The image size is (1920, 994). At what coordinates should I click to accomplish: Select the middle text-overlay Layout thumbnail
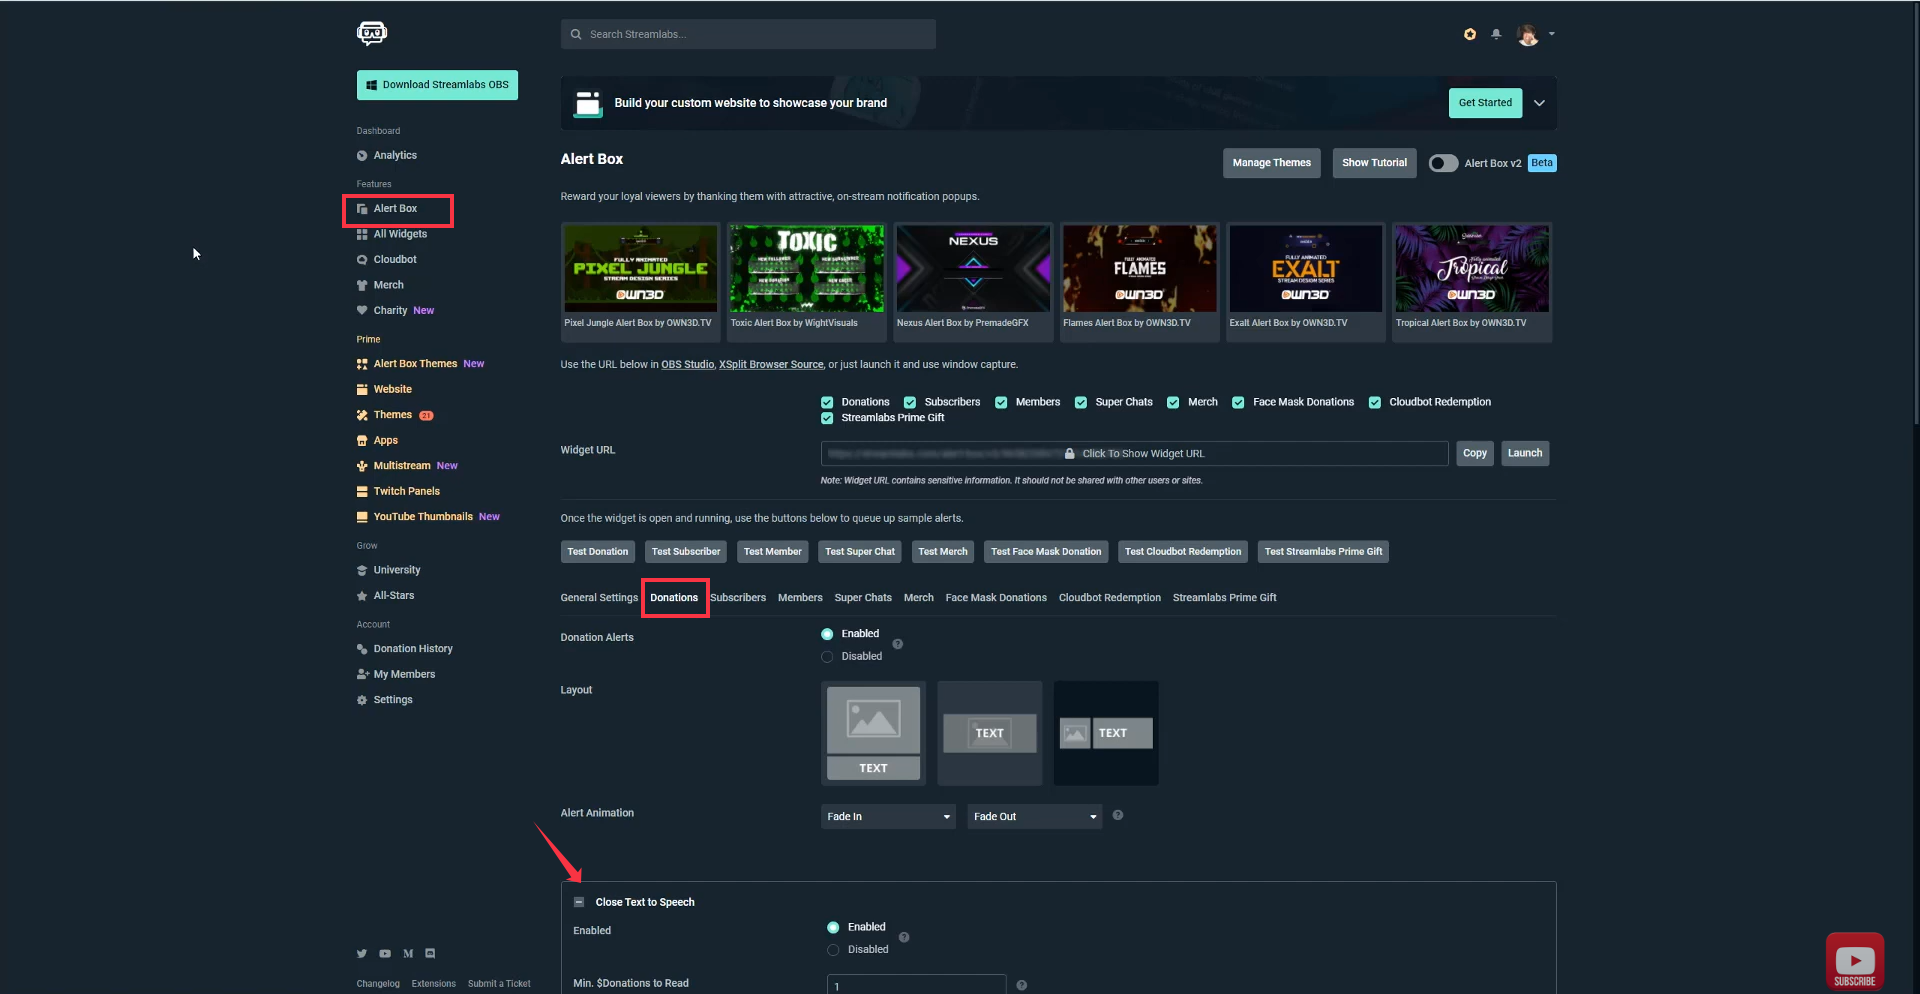pos(989,733)
